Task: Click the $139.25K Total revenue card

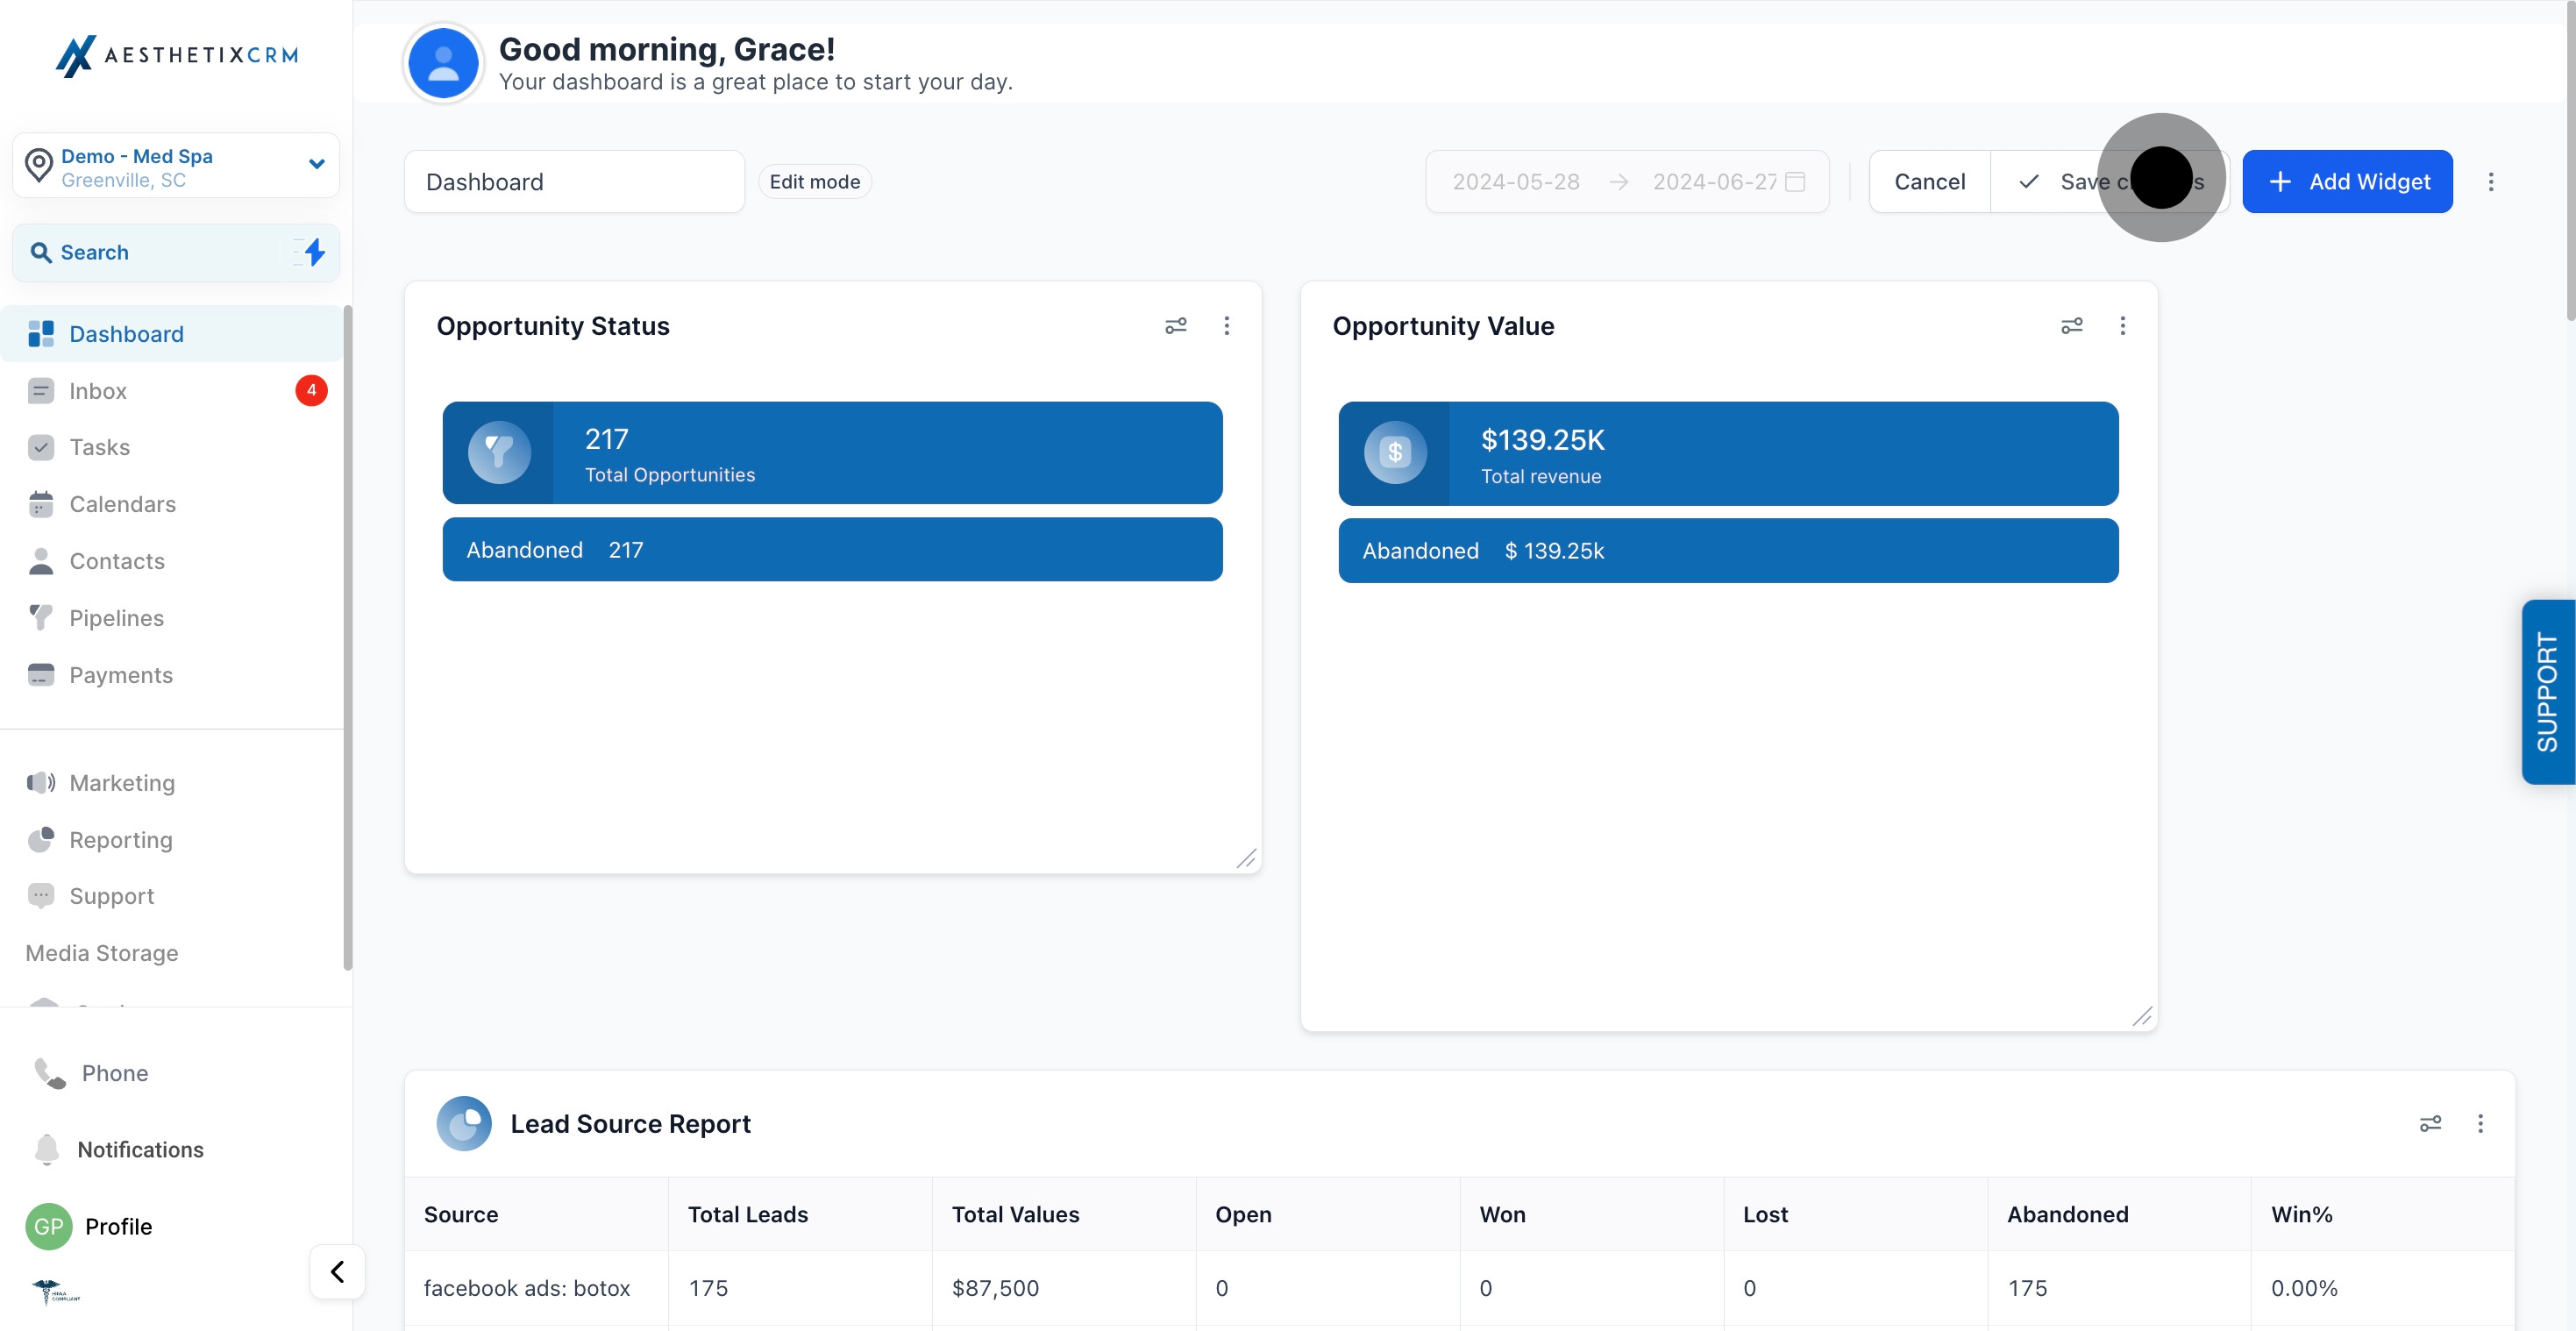Action: (1729, 454)
